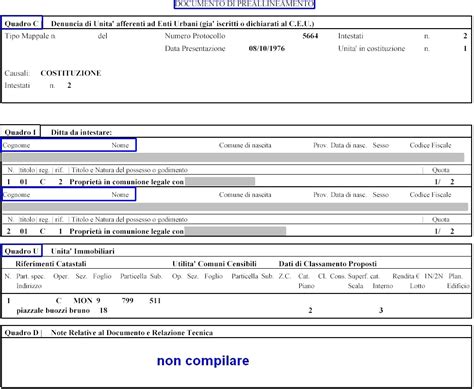Click the 'Unita' in costituzione' label
The height and width of the screenshot is (389, 474).
click(x=371, y=48)
